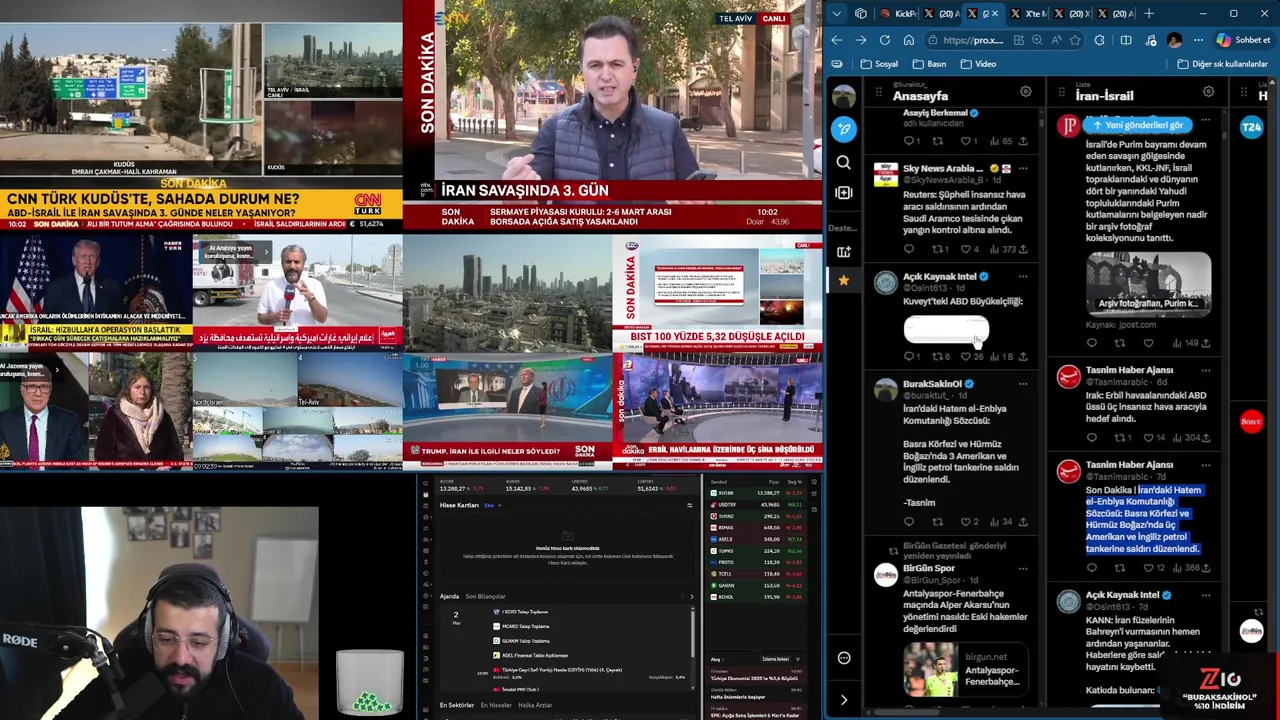Open split screen view in Edge

pos(1126,40)
